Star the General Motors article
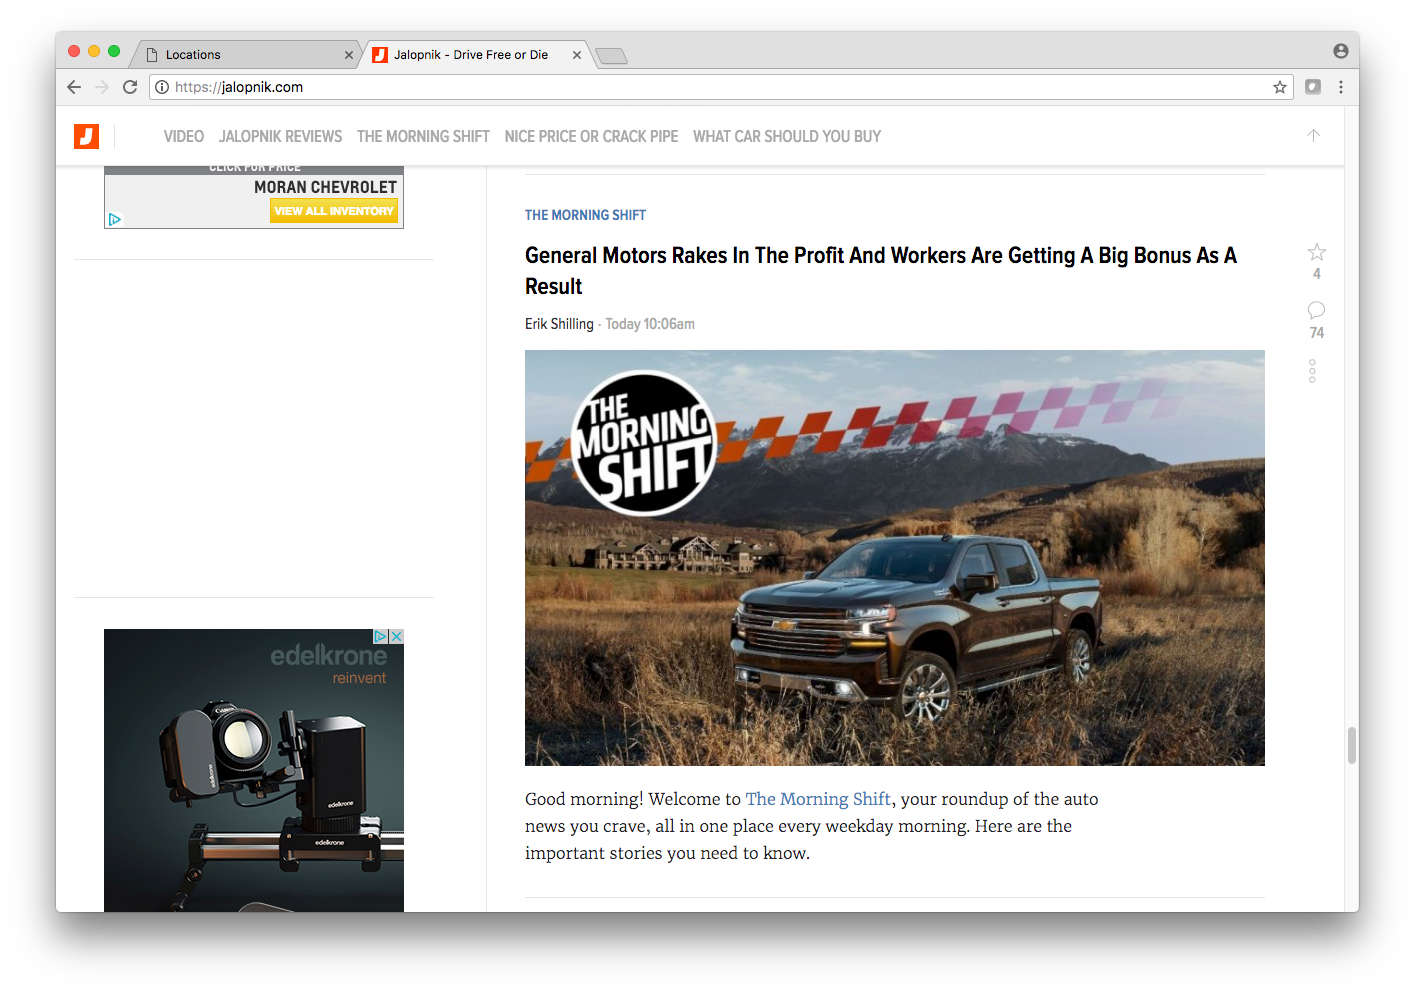The image size is (1415, 992). pyautogui.click(x=1317, y=252)
